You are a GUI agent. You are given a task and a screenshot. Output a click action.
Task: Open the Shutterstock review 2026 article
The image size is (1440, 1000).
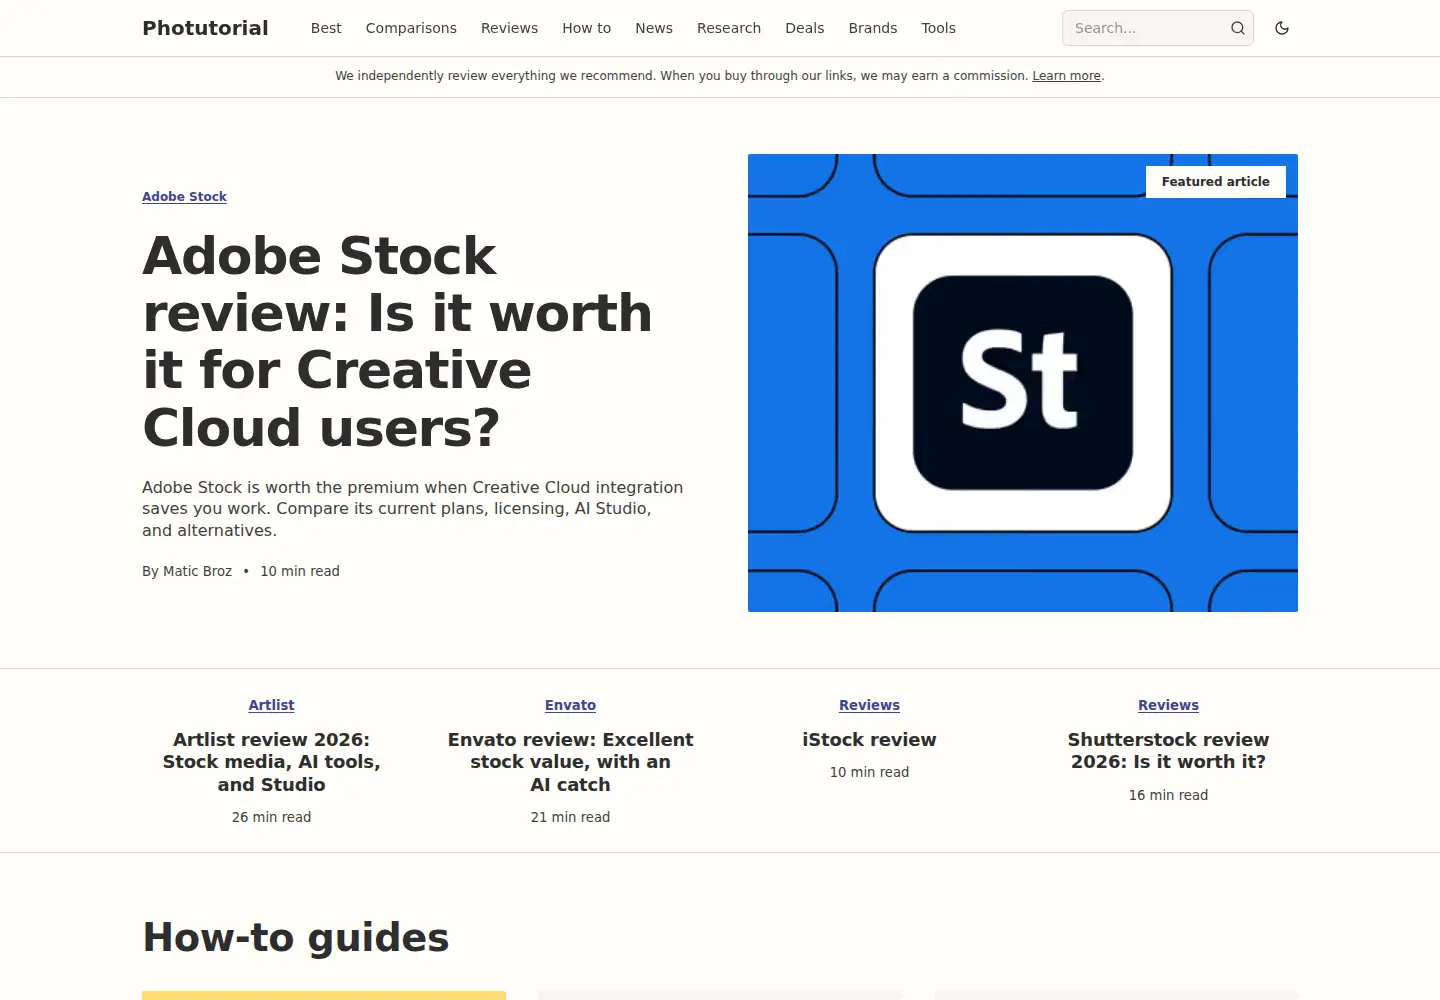1168,751
